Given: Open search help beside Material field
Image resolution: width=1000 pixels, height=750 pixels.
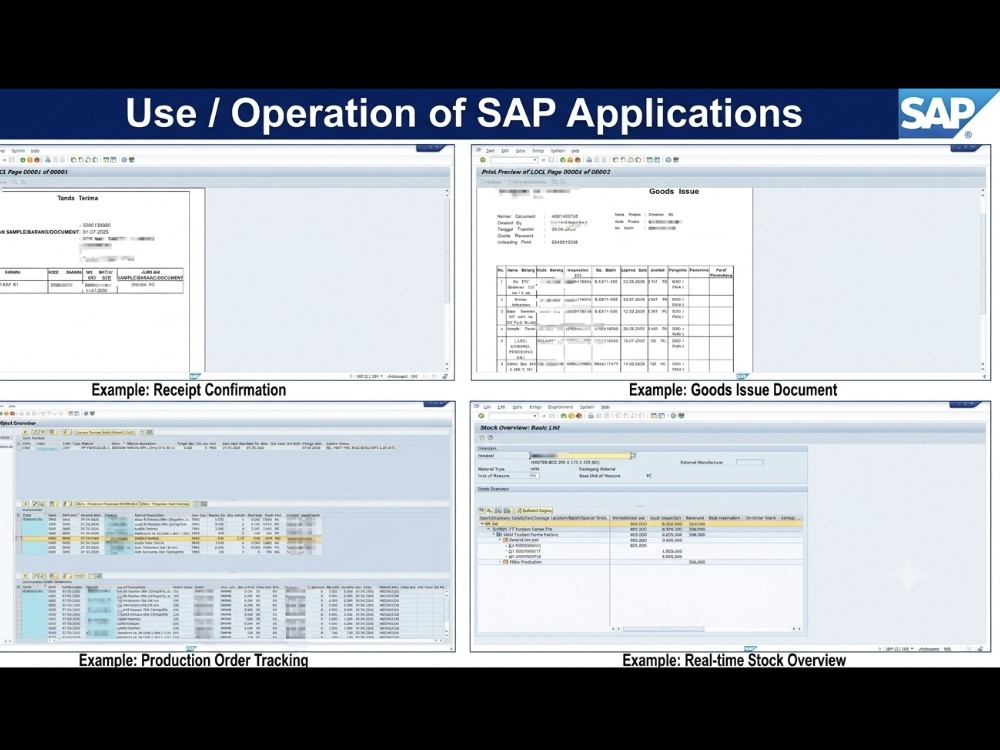Looking at the screenshot, I should click(x=634, y=455).
